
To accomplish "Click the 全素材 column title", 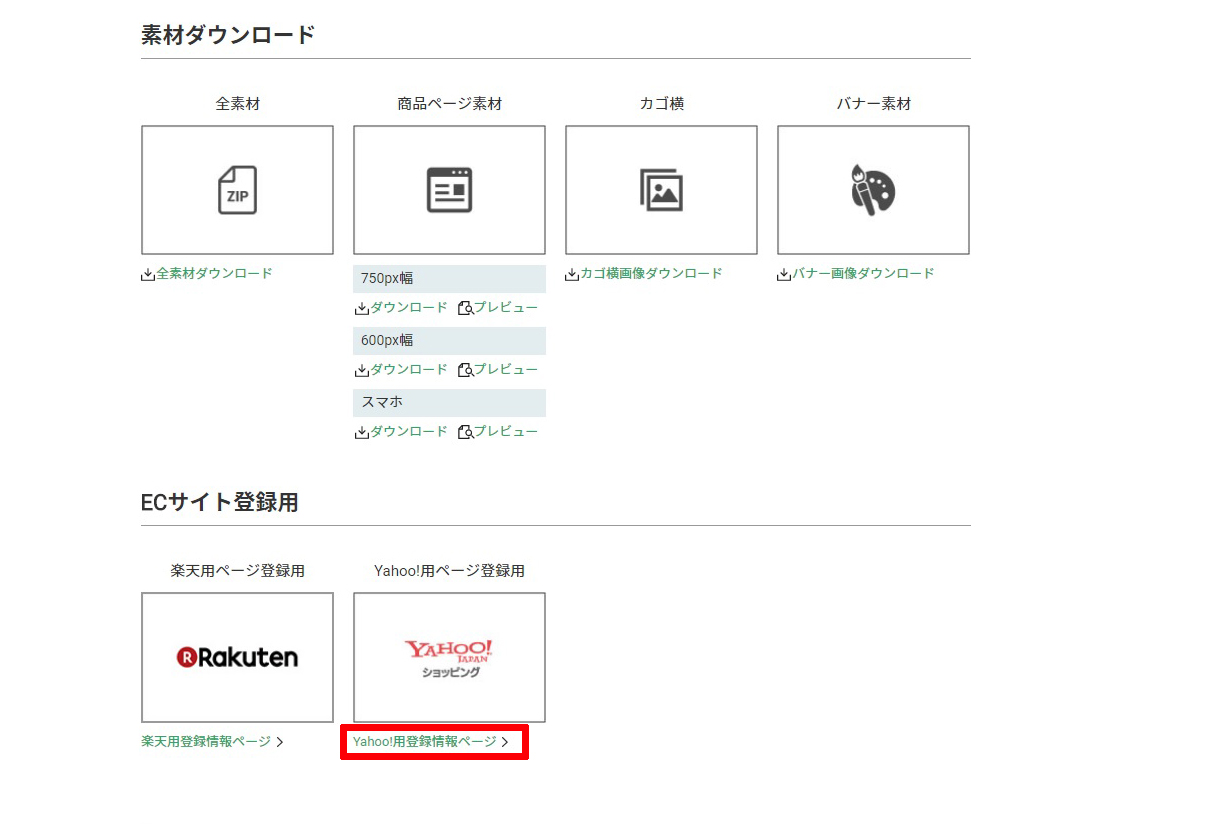I will coord(237,103).
